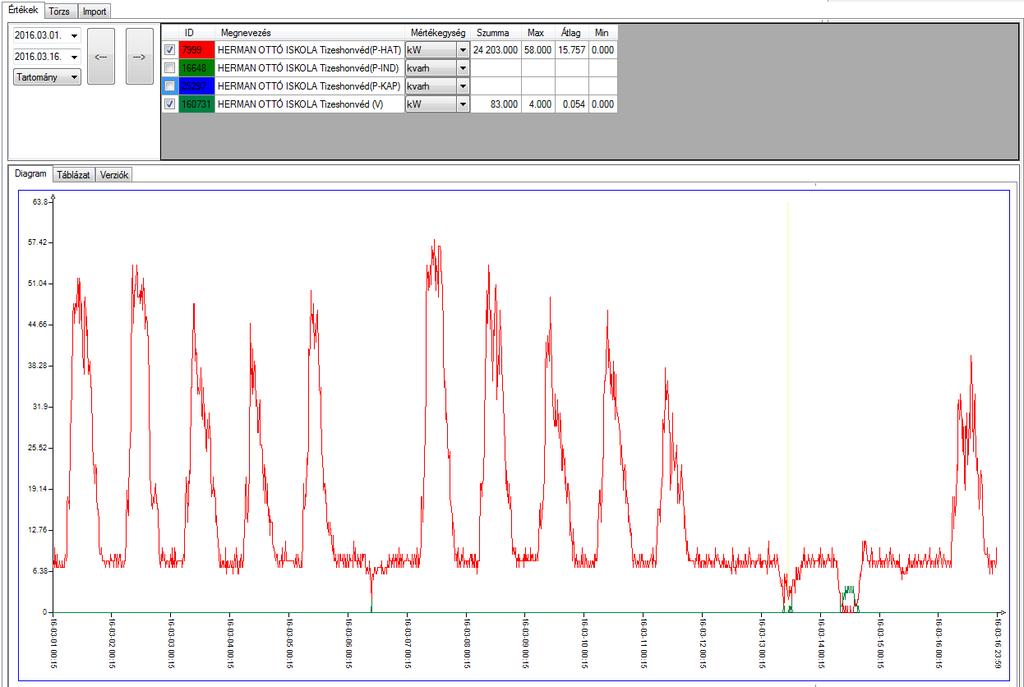
Task: Click the Min column header
Action: point(602,33)
